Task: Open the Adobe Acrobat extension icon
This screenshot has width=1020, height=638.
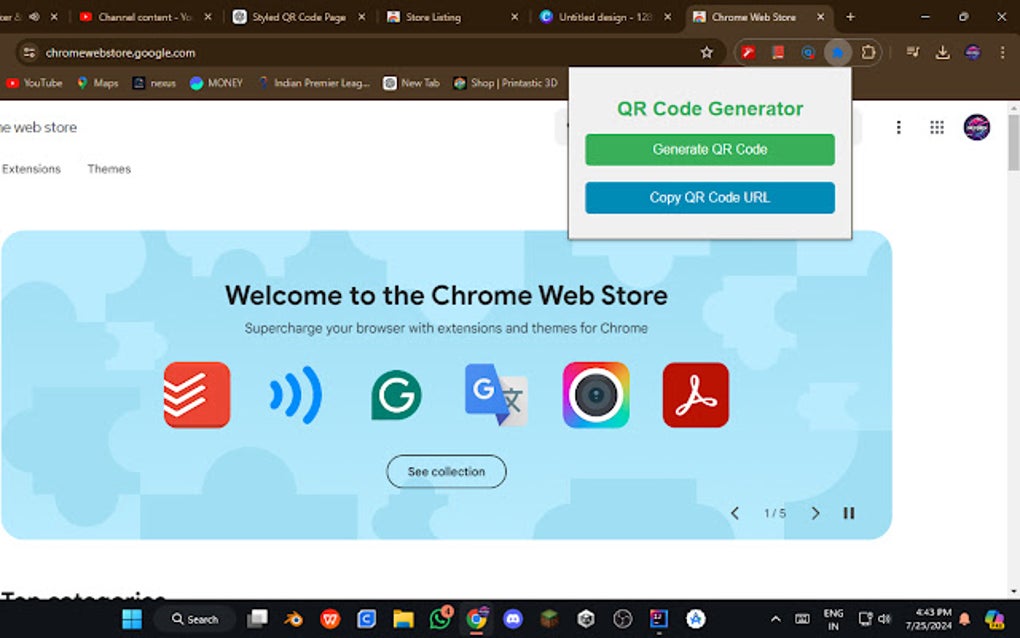Action: click(695, 395)
